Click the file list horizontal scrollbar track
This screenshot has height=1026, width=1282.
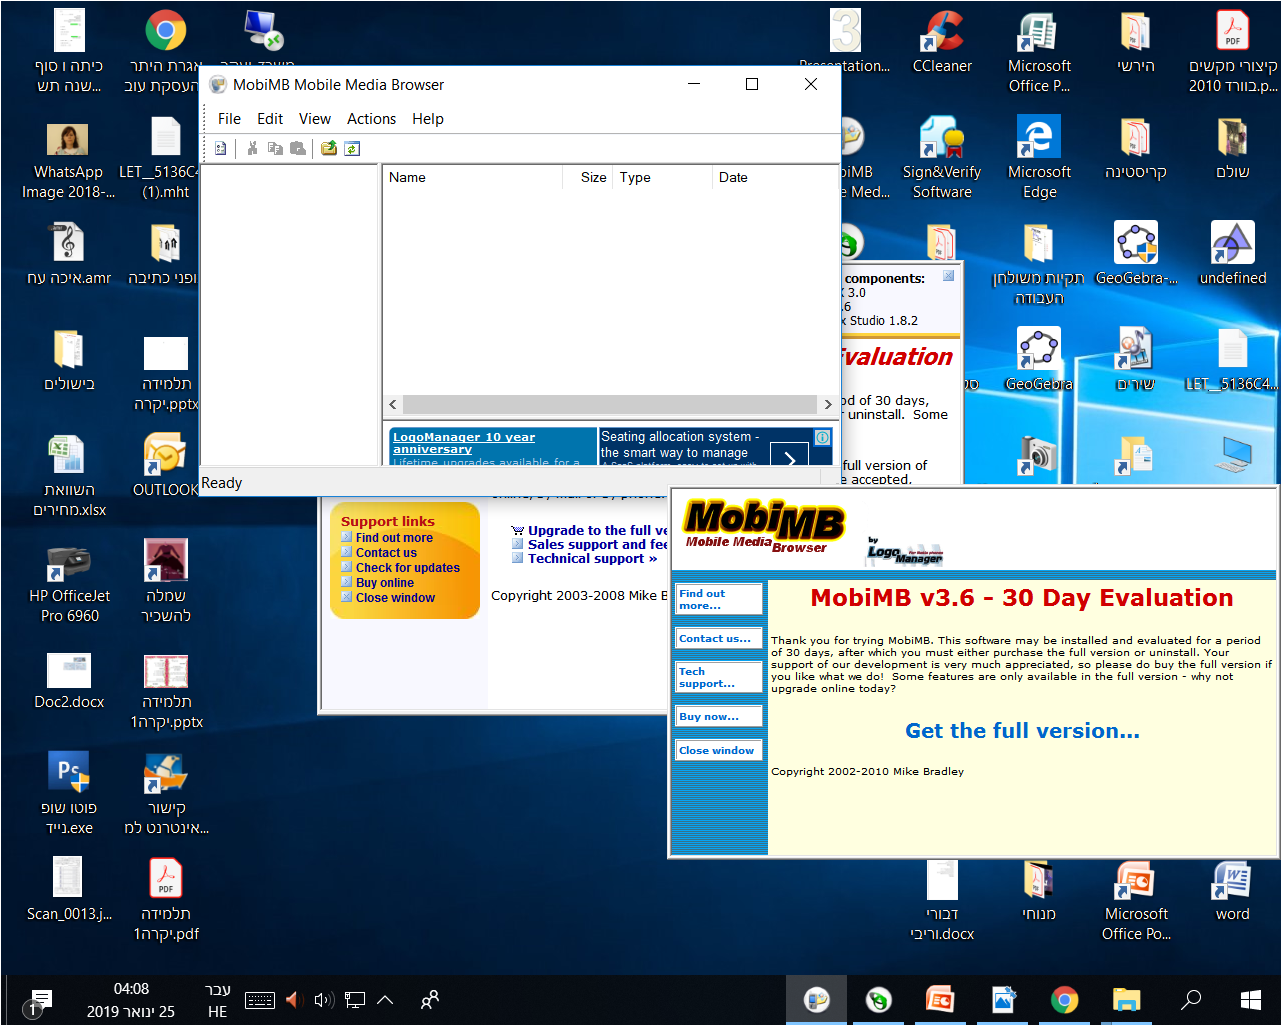click(x=610, y=405)
